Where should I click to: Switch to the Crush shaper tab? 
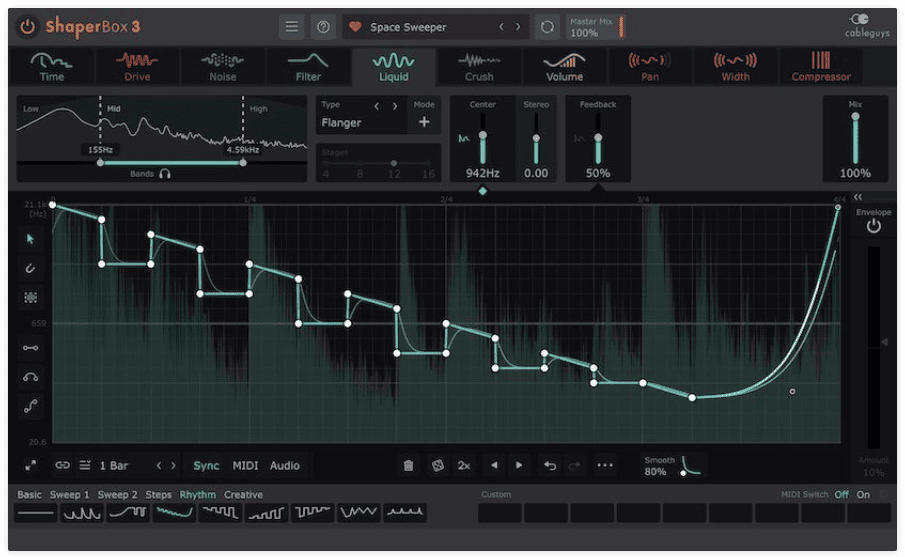point(479,66)
